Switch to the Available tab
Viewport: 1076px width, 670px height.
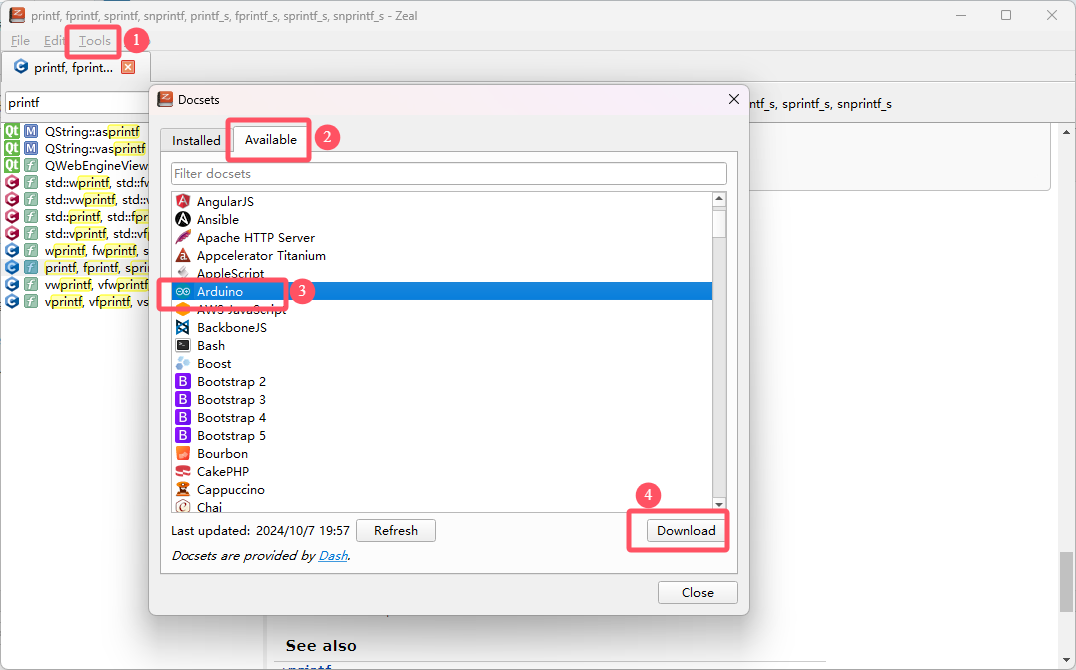[270, 139]
